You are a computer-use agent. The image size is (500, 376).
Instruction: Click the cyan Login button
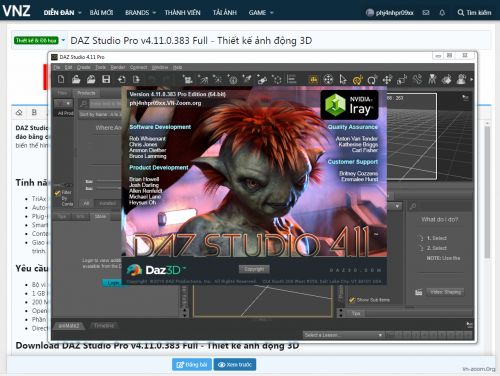tap(113, 283)
